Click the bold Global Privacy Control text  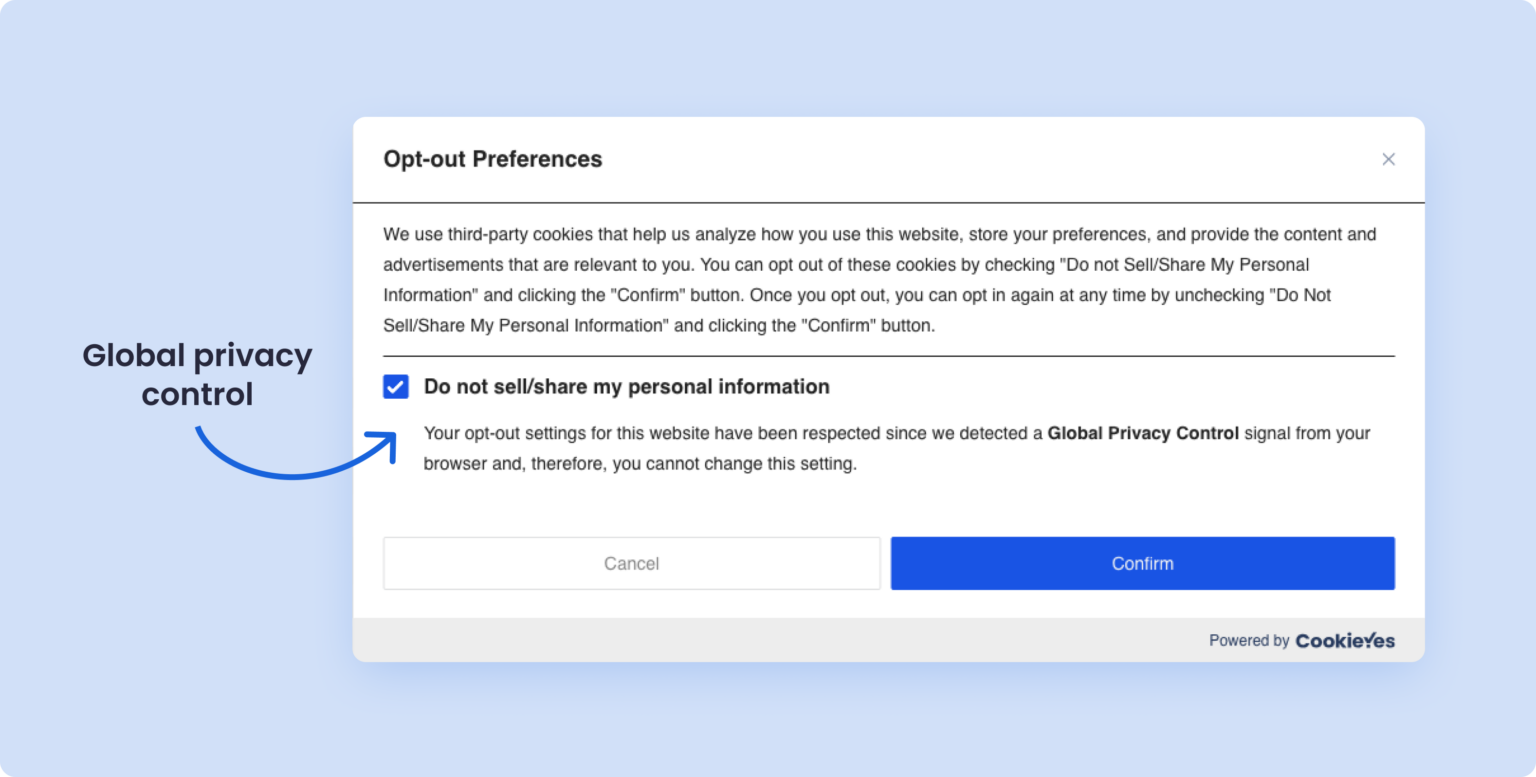[x=1142, y=433]
